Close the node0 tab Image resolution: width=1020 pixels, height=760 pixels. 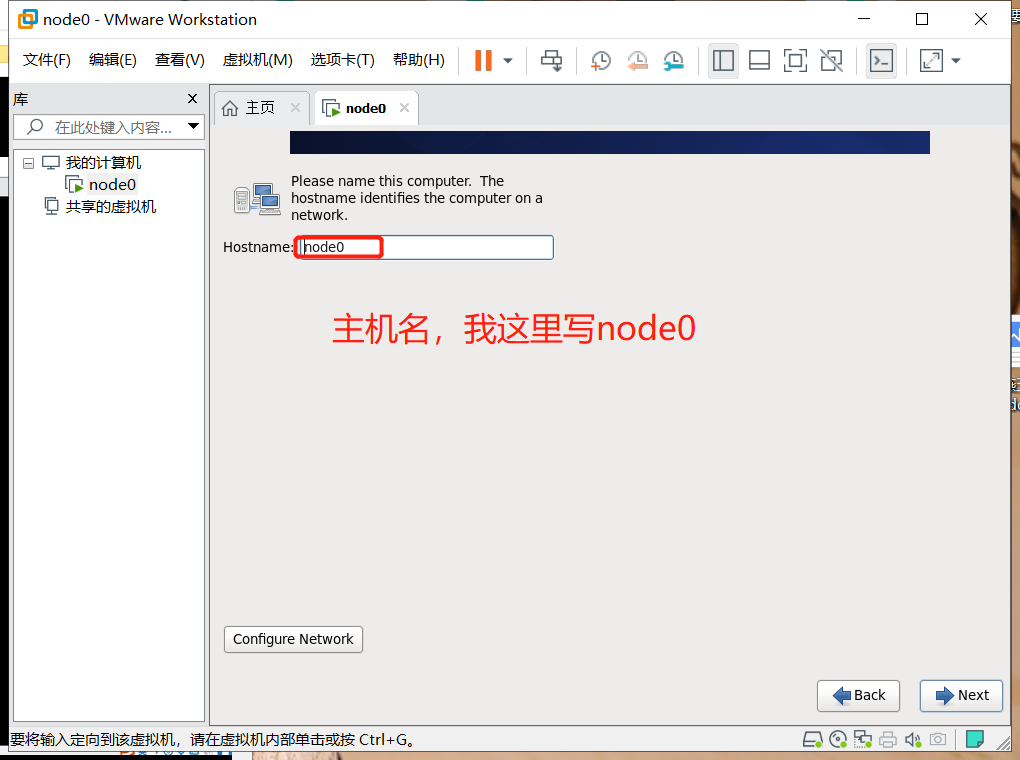404,108
